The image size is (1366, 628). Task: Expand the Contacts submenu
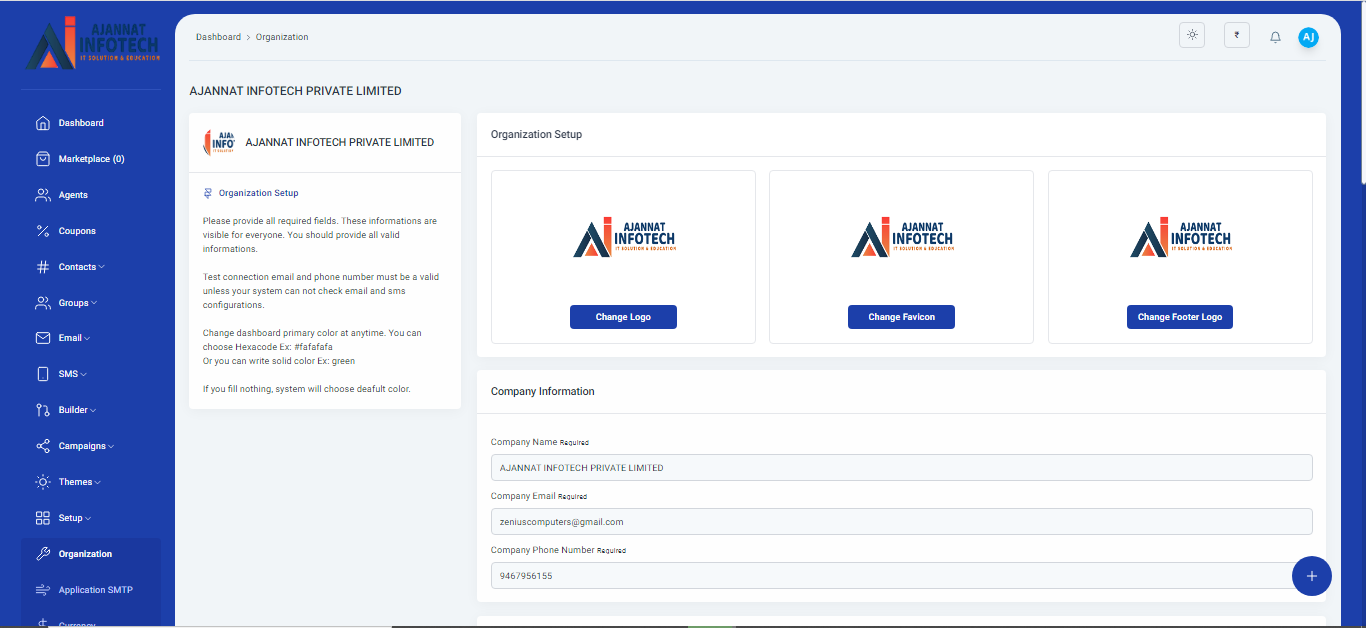(80, 267)
